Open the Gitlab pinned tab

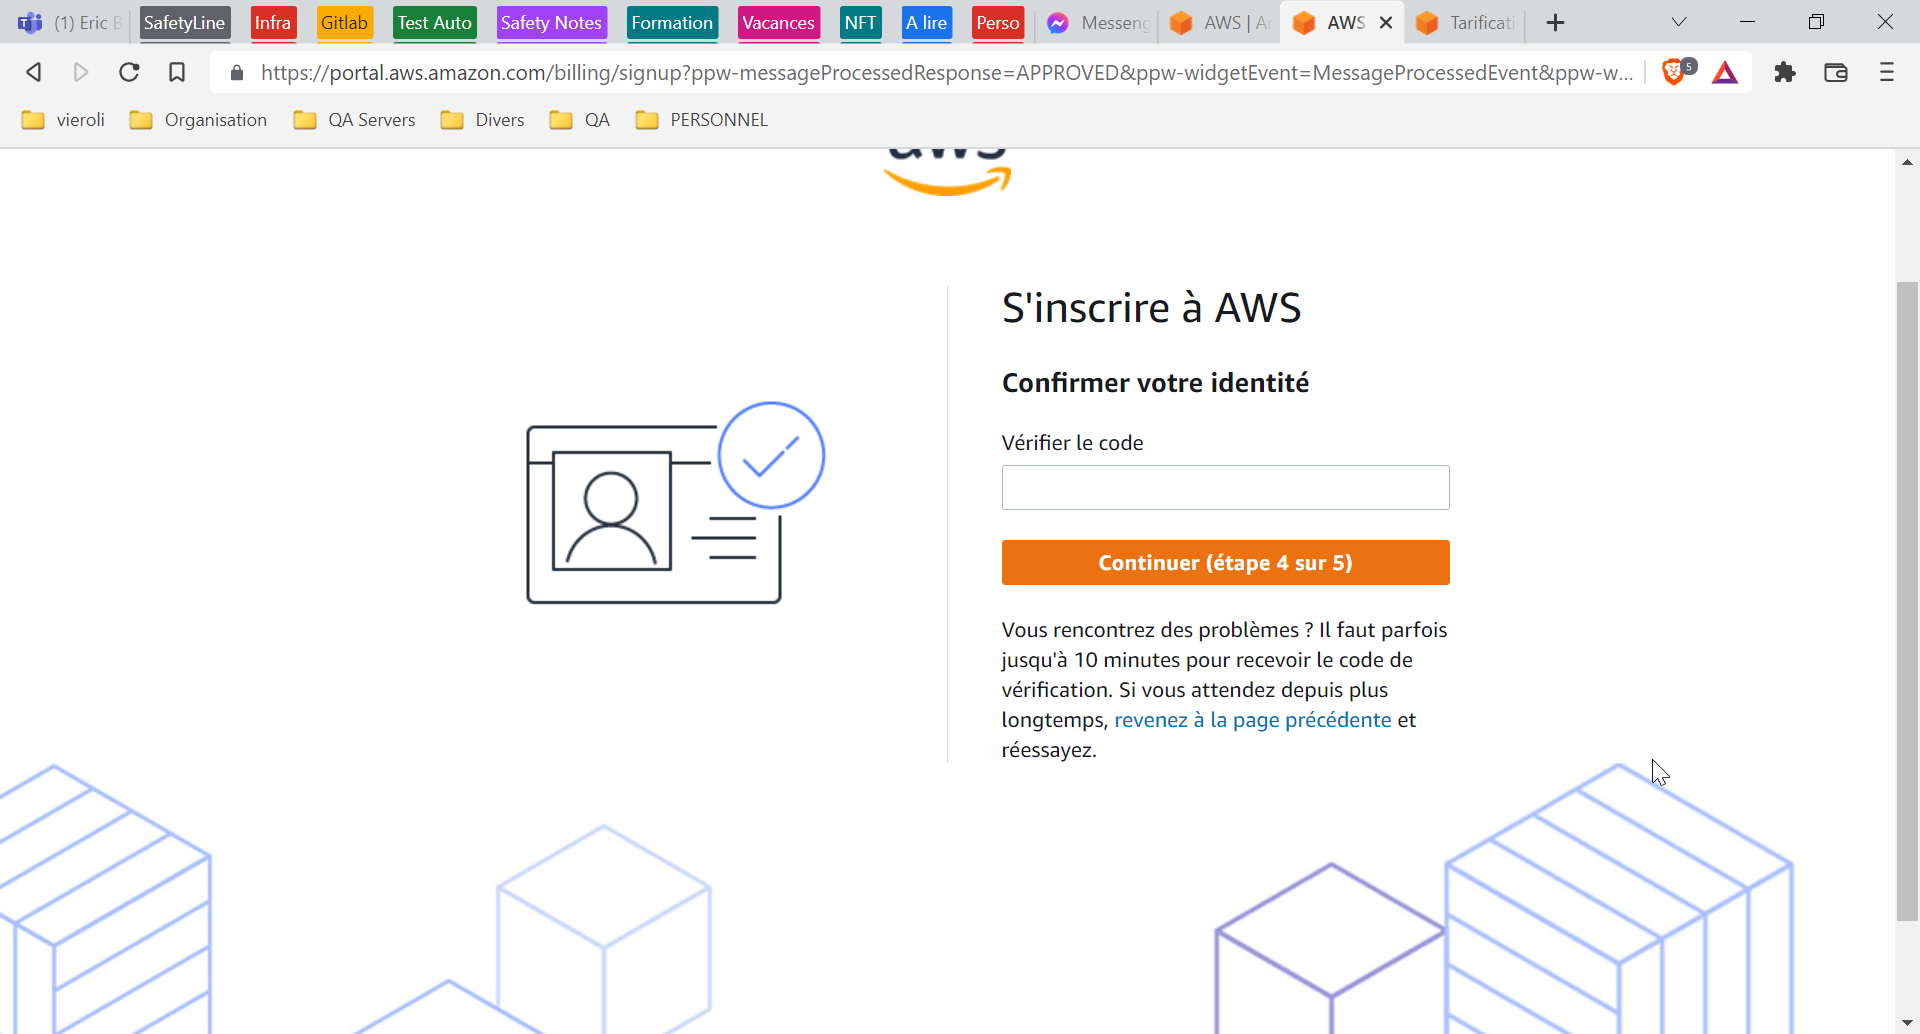click(344, 23)
